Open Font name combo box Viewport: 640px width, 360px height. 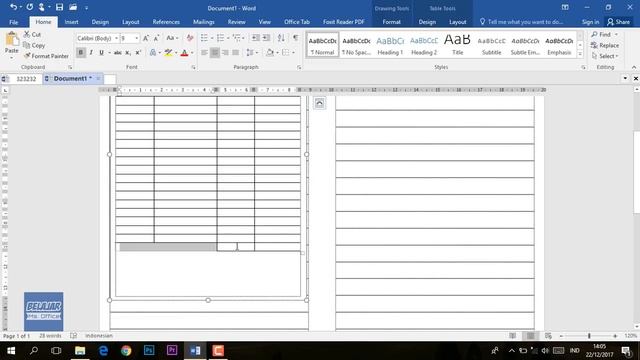click(97, 38)
